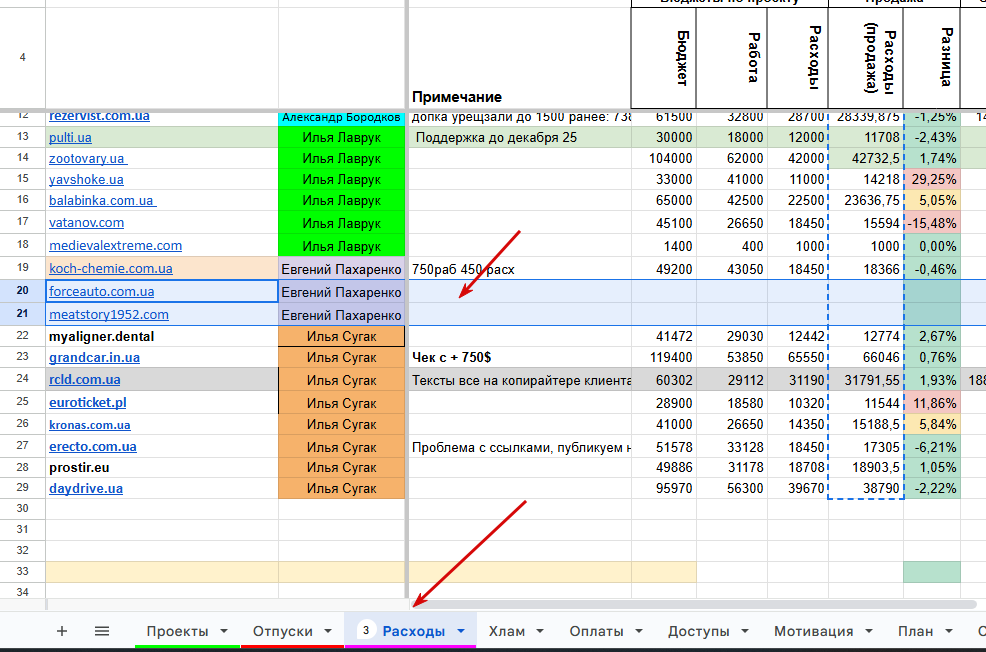Switch to the Хлам sheet tab
Image resolution: width=986 pixels, height=652 pixels.
tap(506, 631)
